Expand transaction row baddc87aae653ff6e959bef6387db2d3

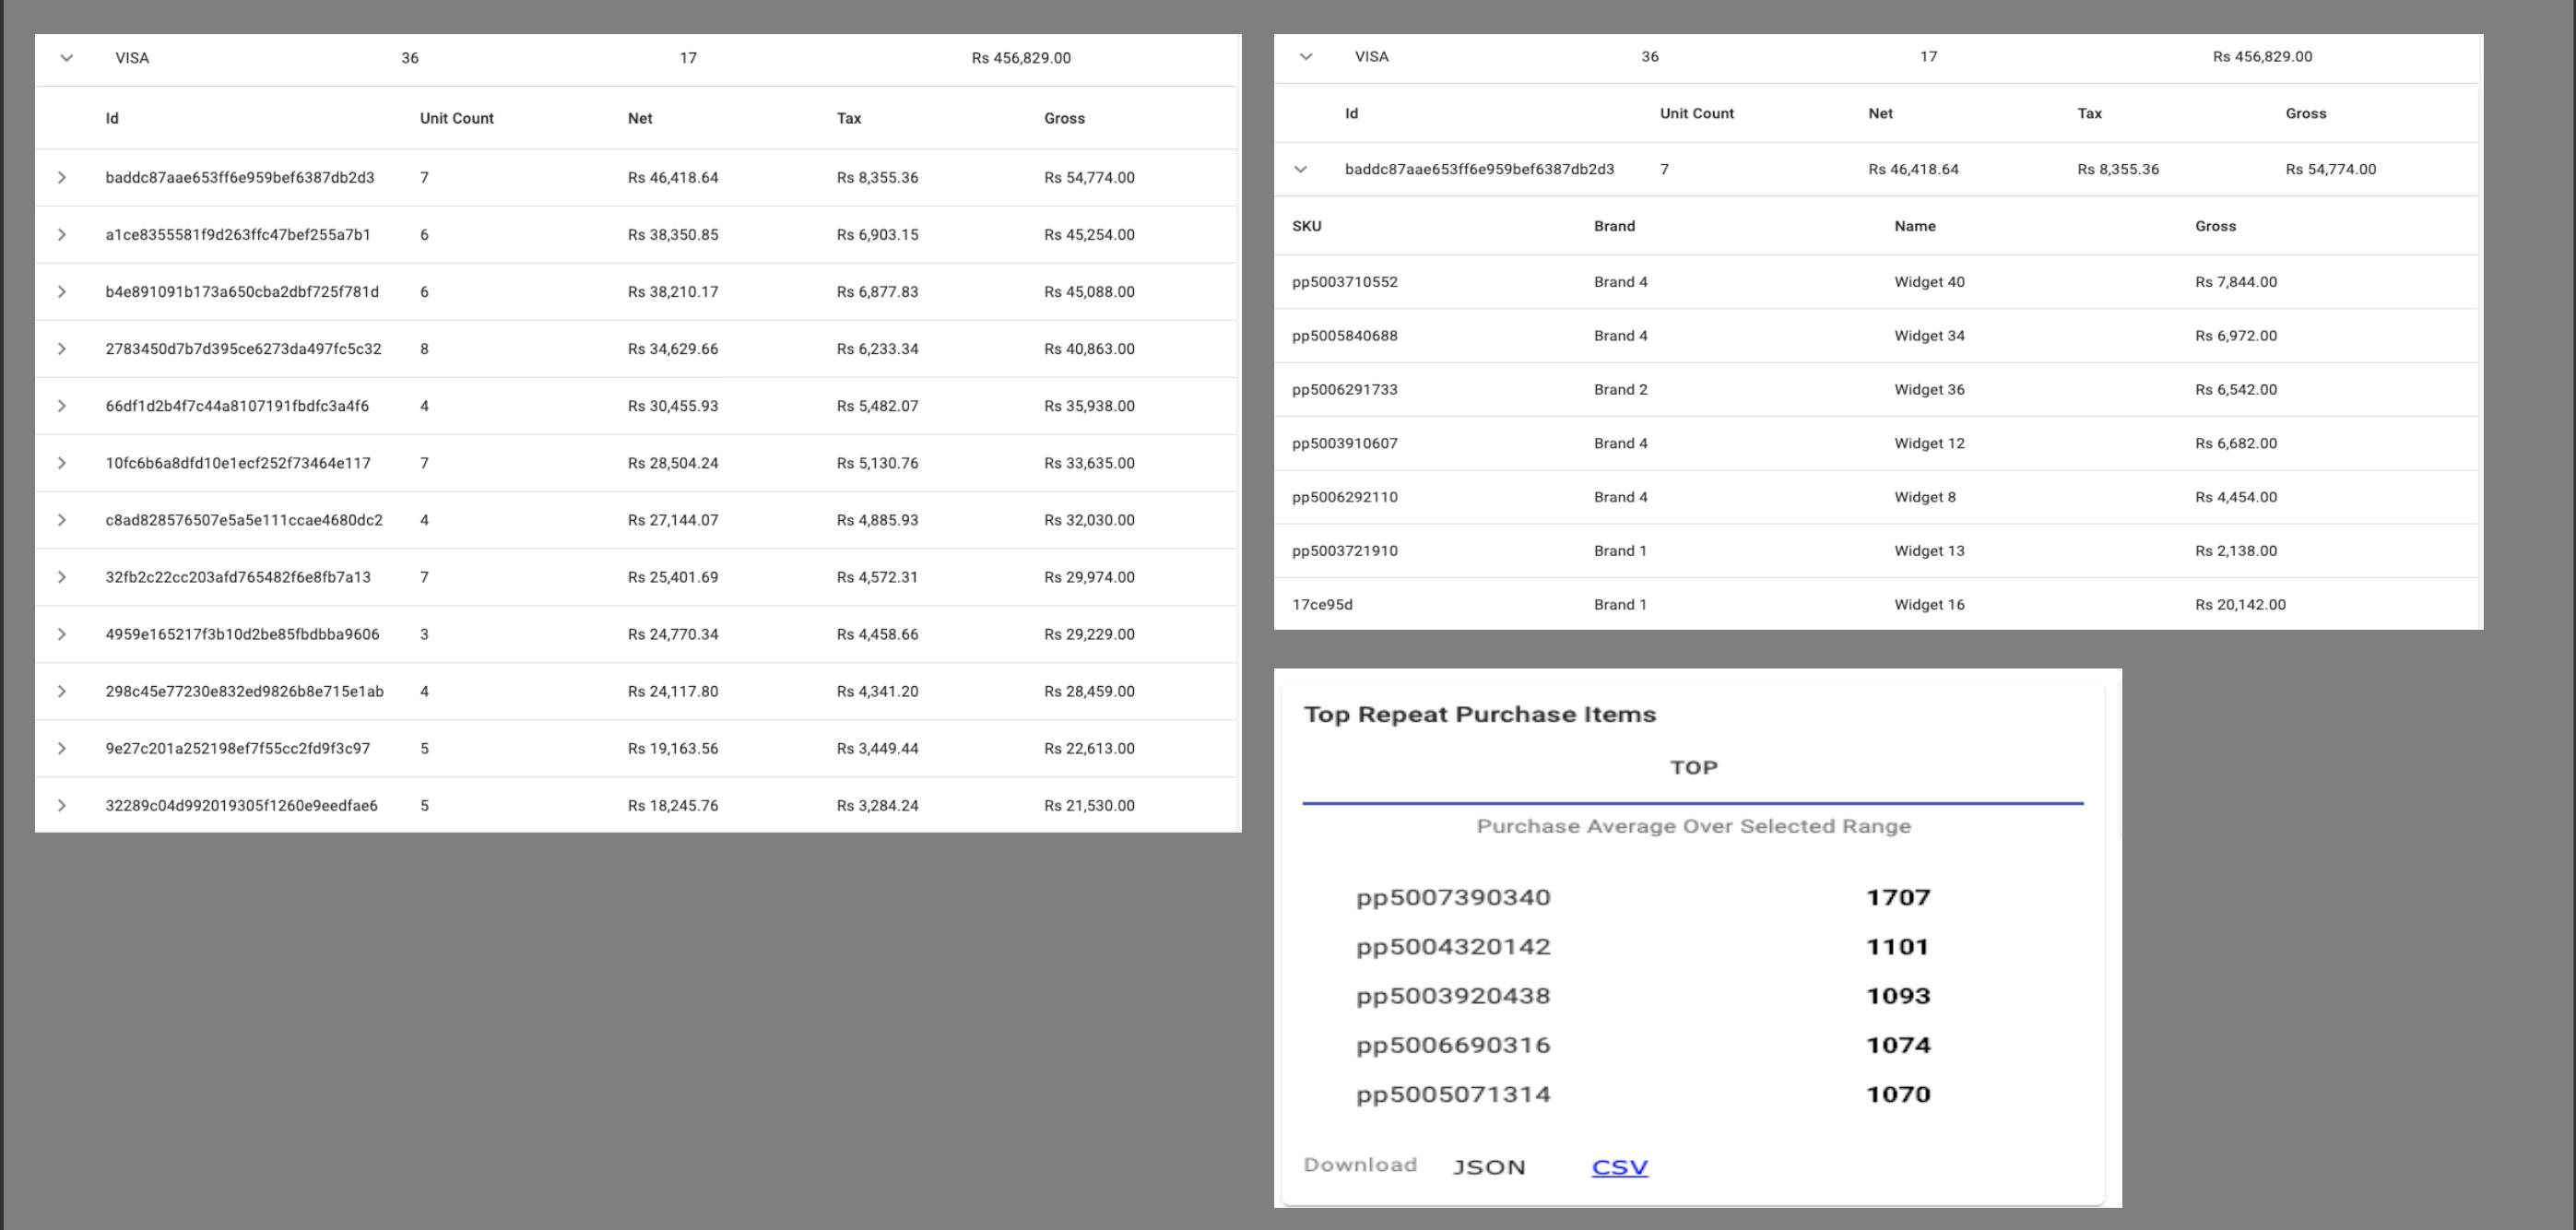61,177
